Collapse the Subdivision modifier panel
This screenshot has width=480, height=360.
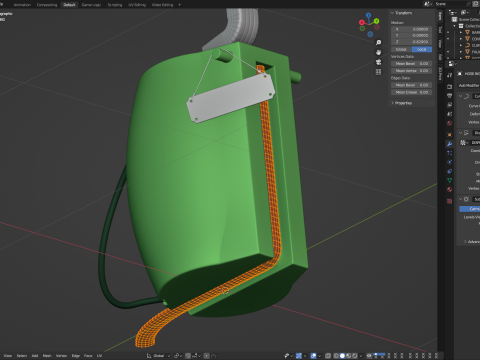click(x=461, y=199)
